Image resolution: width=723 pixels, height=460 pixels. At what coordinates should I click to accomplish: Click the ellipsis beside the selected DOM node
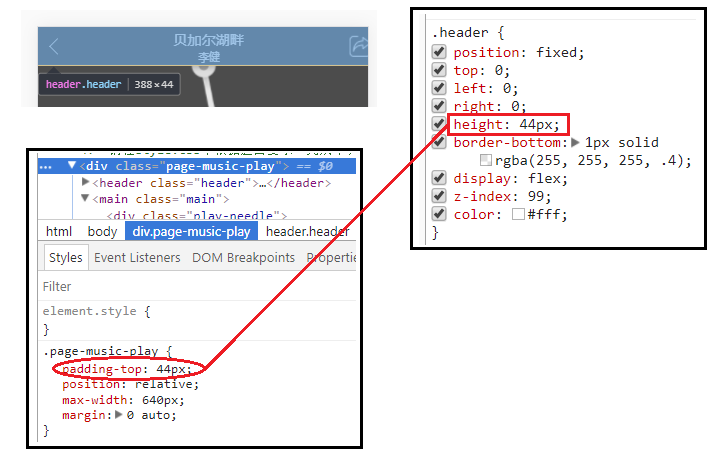coord(45,166)
